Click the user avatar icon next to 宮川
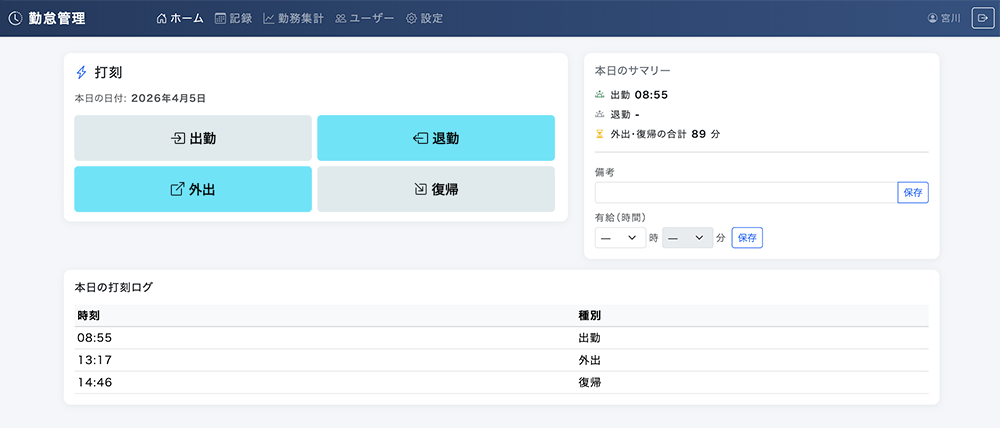1000x428 pixels. point(932,18)
